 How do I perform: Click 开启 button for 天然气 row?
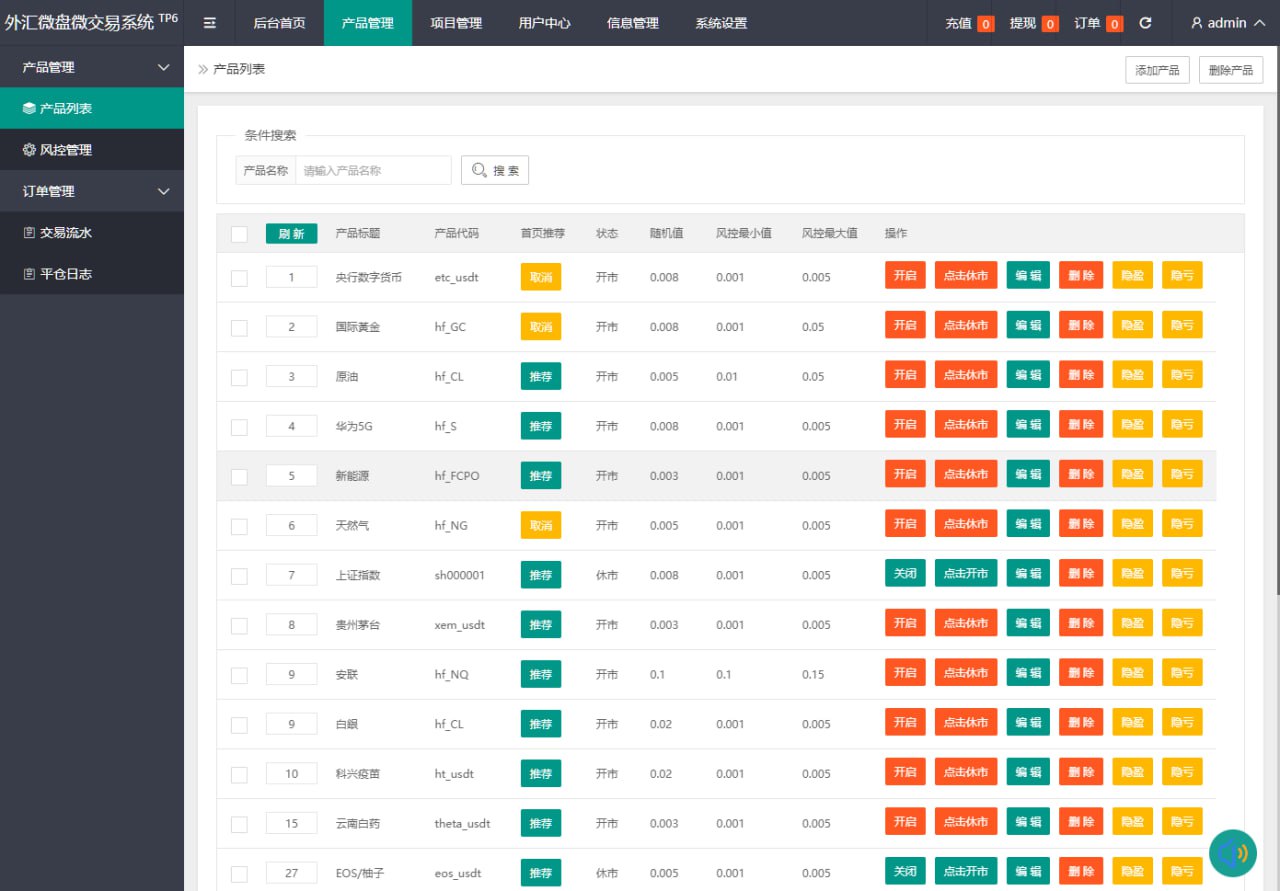(x=905, y=524)
